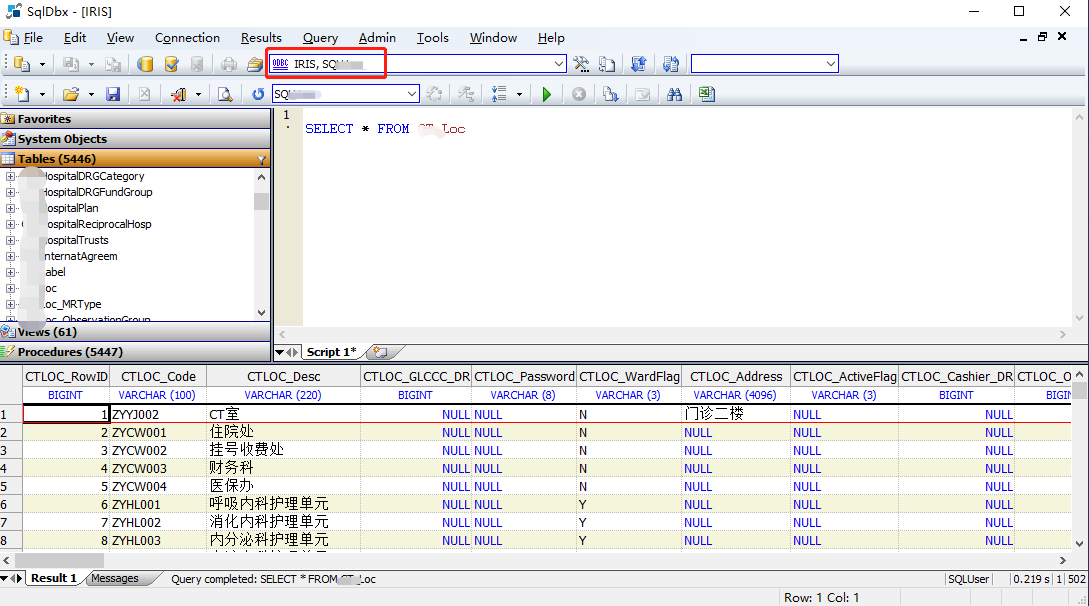Click the format lines arrows icon
The height and width of the screenshot is (606, 1089).
(499, 94)
